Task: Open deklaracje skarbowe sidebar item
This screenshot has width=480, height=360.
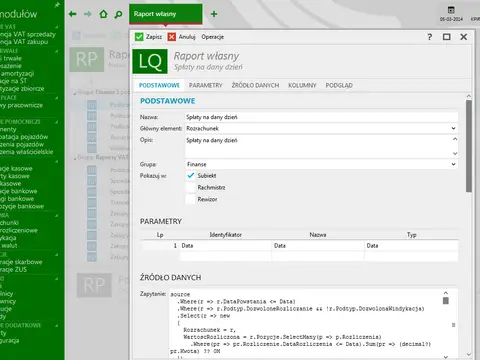Action: pyautogui.click(x=21, y=262)
